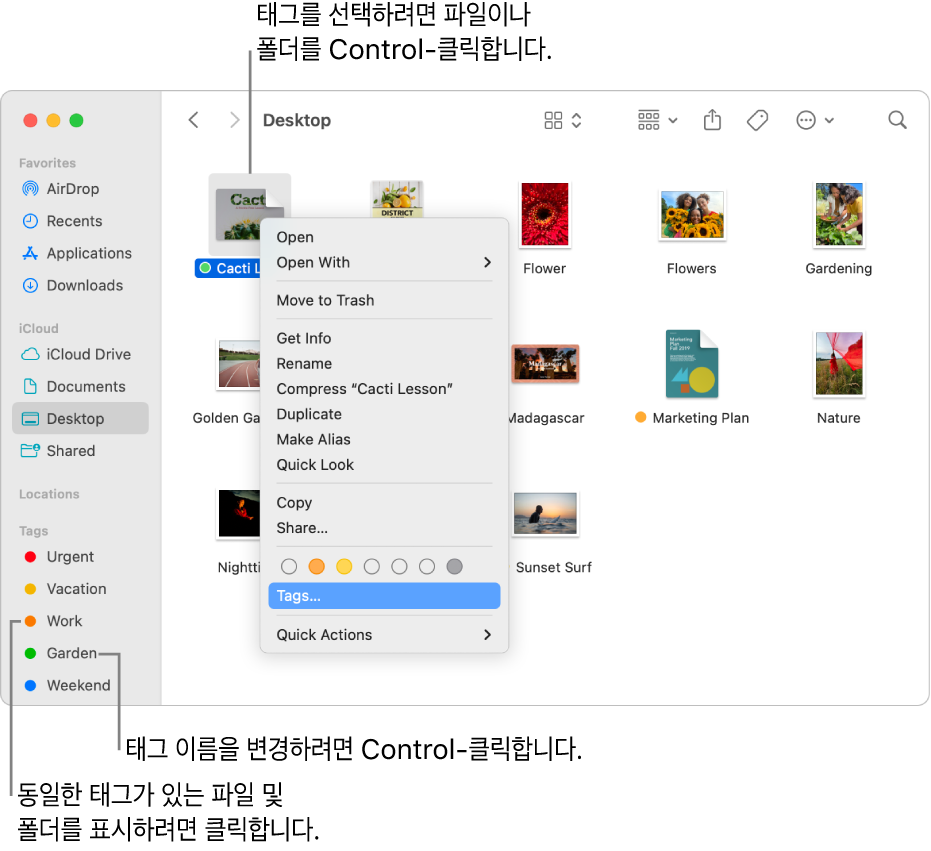Image resolution: width=931 pixels, height=851 pixels.
Task: Select AirDrop in the sidebar
Action: coord(80,189)
